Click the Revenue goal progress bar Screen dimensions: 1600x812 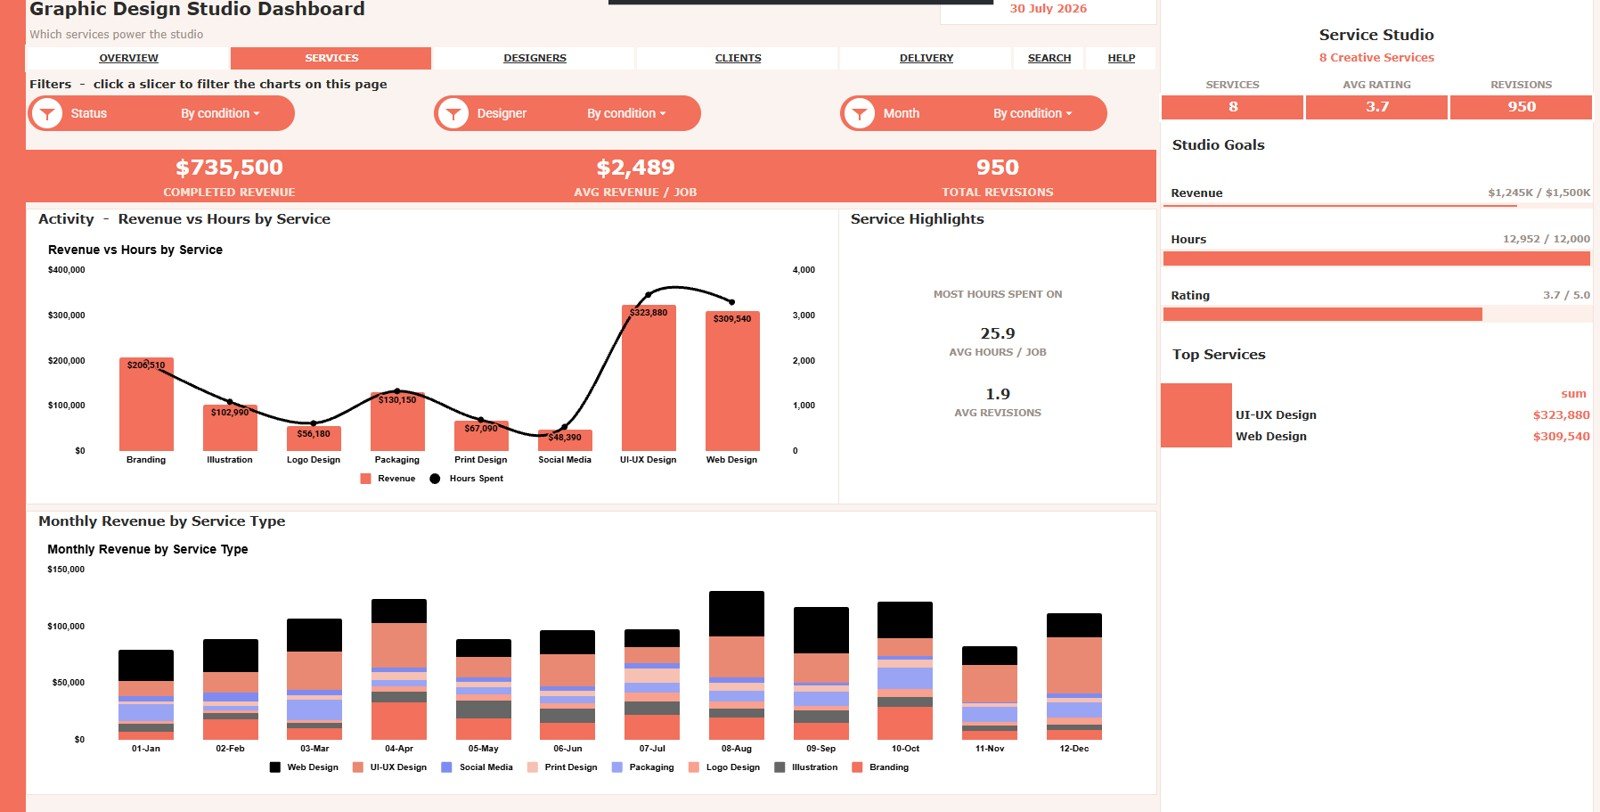point(1376,206)
